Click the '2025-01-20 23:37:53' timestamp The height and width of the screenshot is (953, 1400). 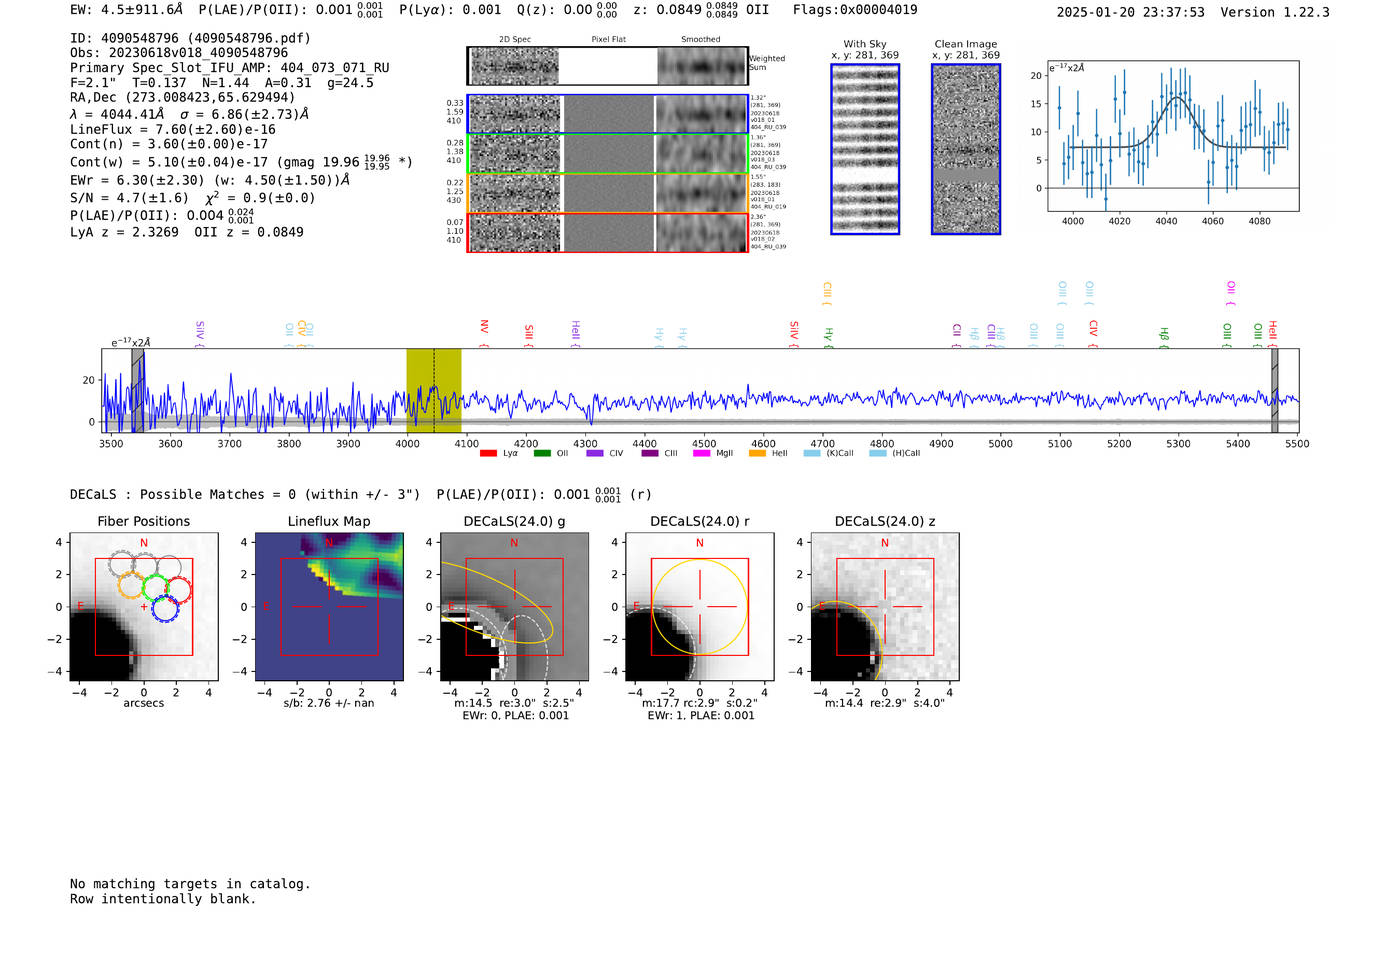click(1130, 13)
